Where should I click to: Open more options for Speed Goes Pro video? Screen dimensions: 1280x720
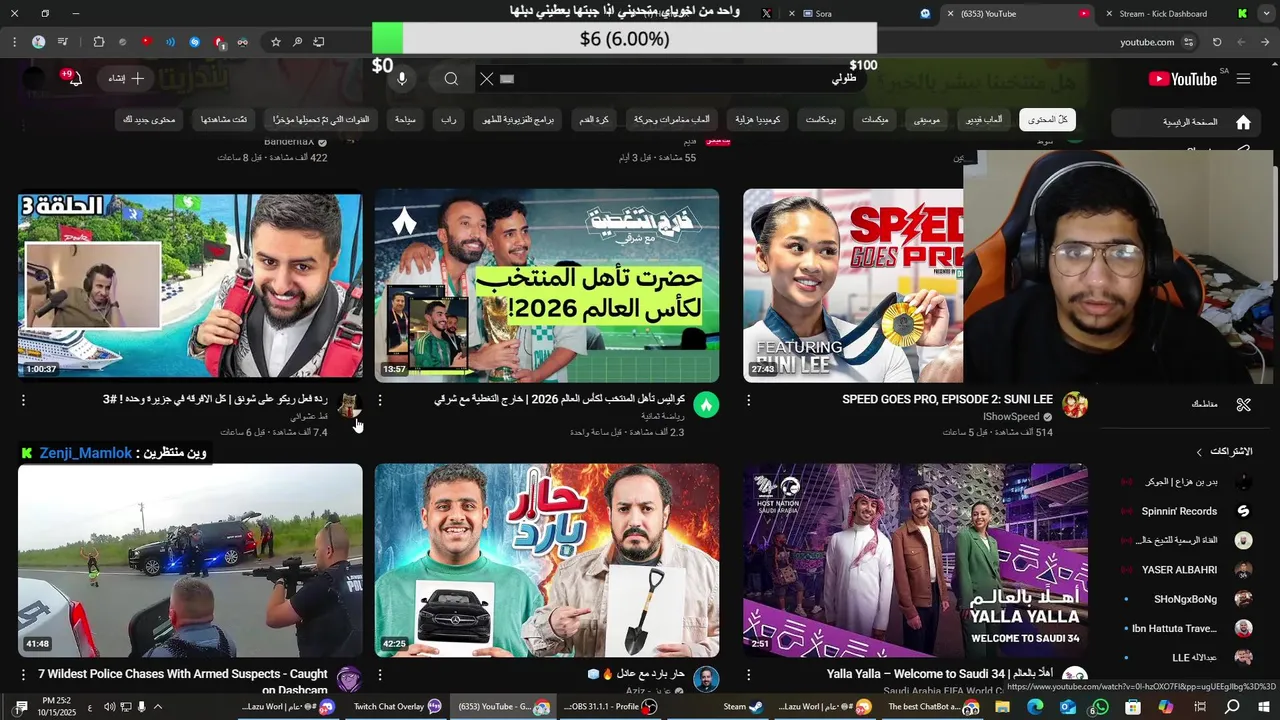[748, 400]
